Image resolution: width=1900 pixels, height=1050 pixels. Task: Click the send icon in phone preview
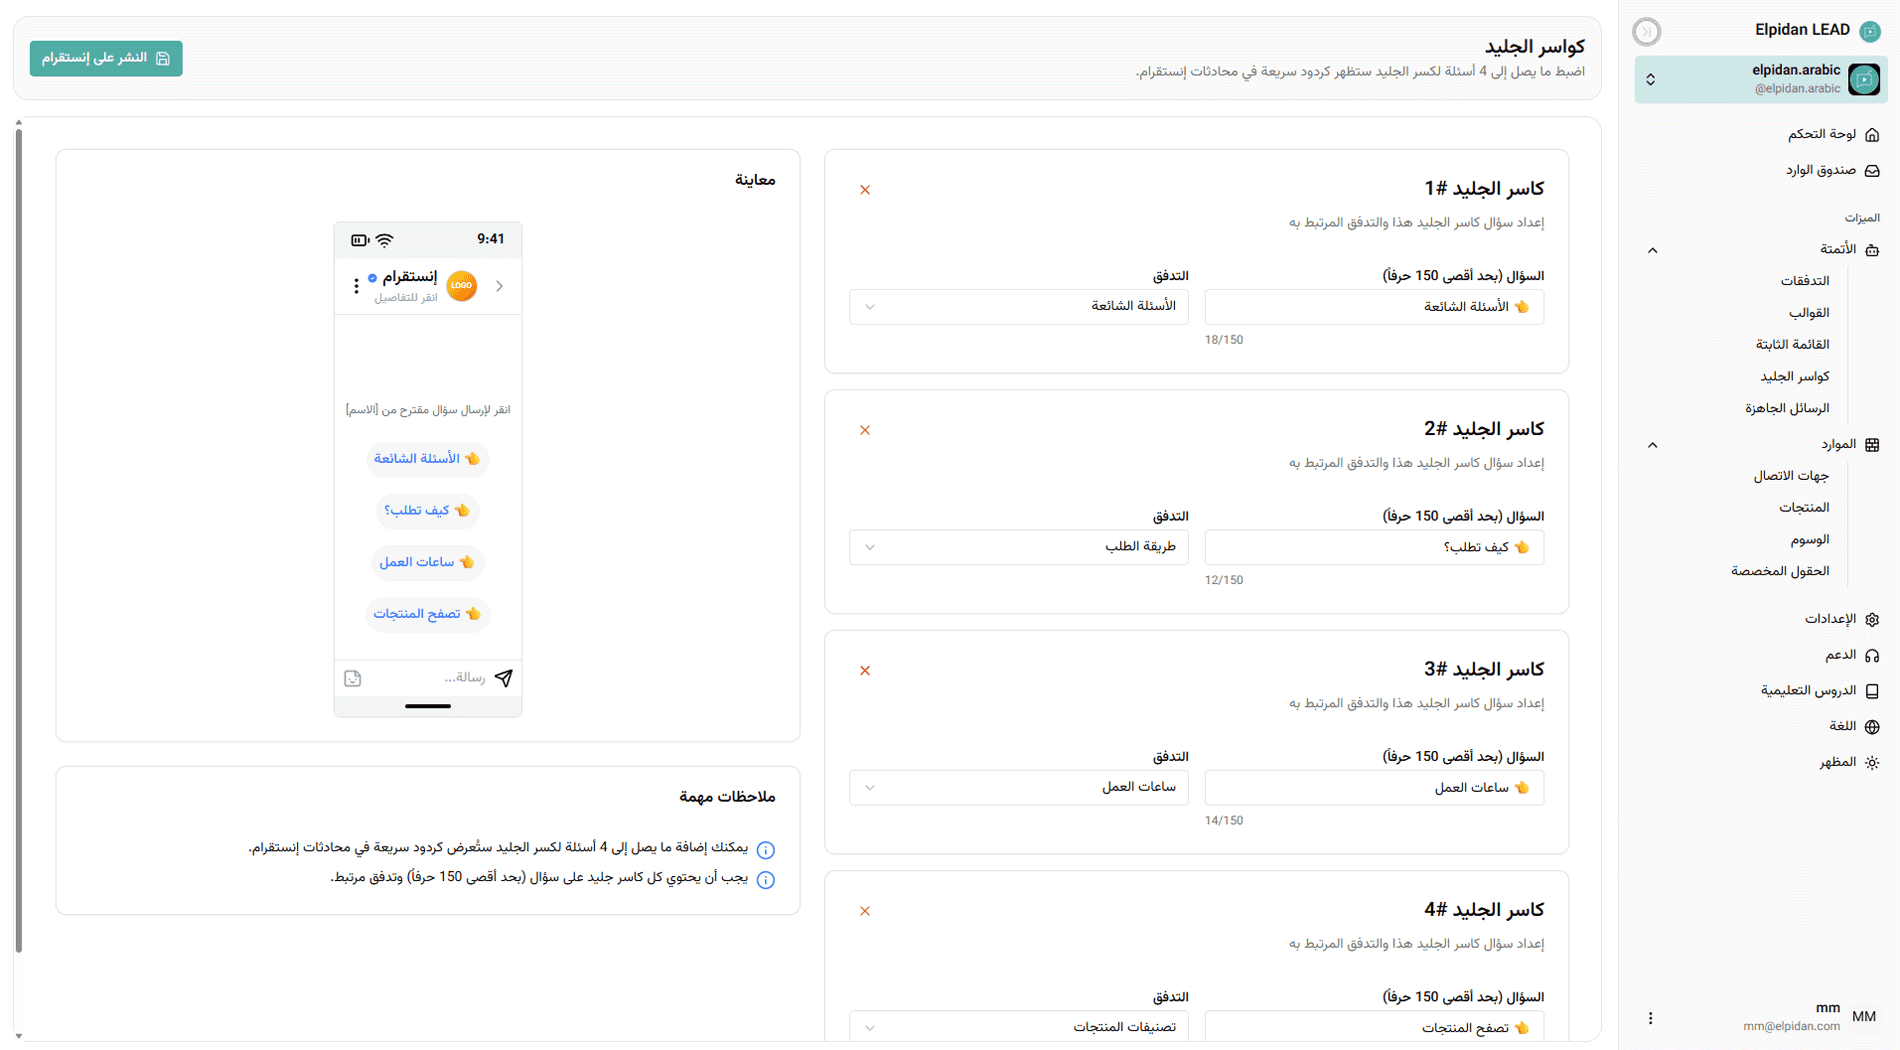(x=504, y=678)
